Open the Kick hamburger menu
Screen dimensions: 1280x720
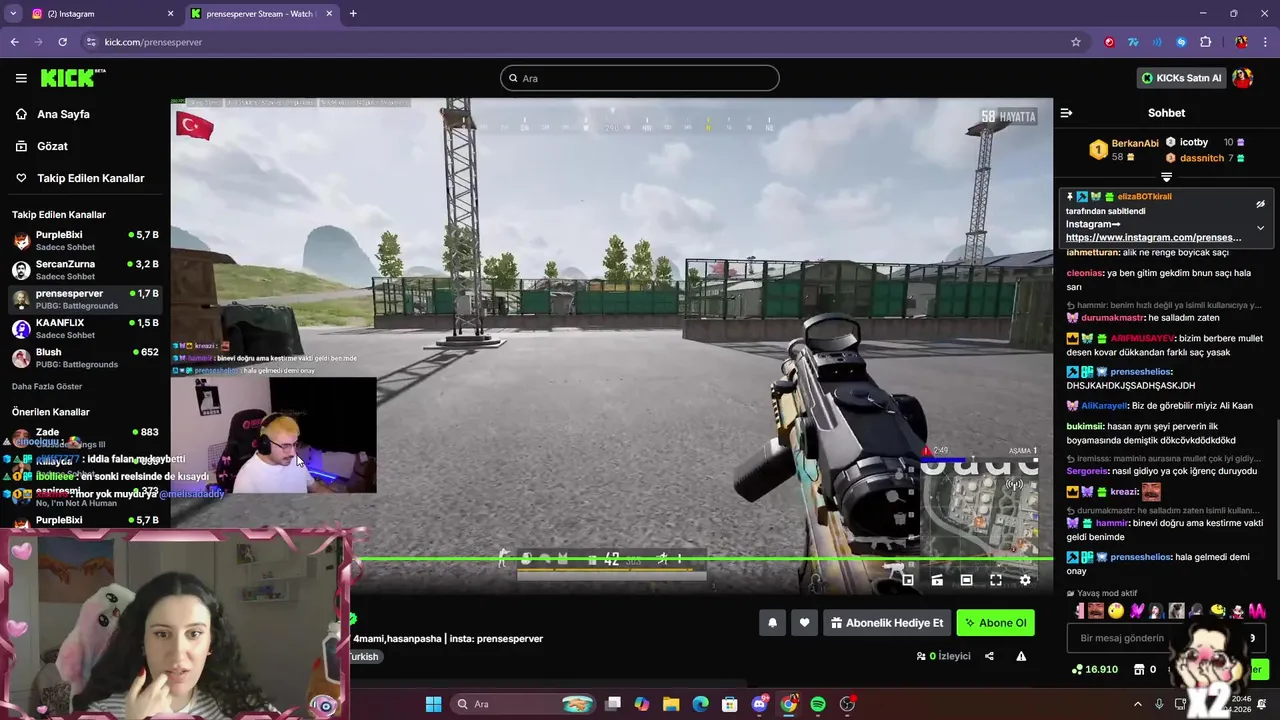21,78
